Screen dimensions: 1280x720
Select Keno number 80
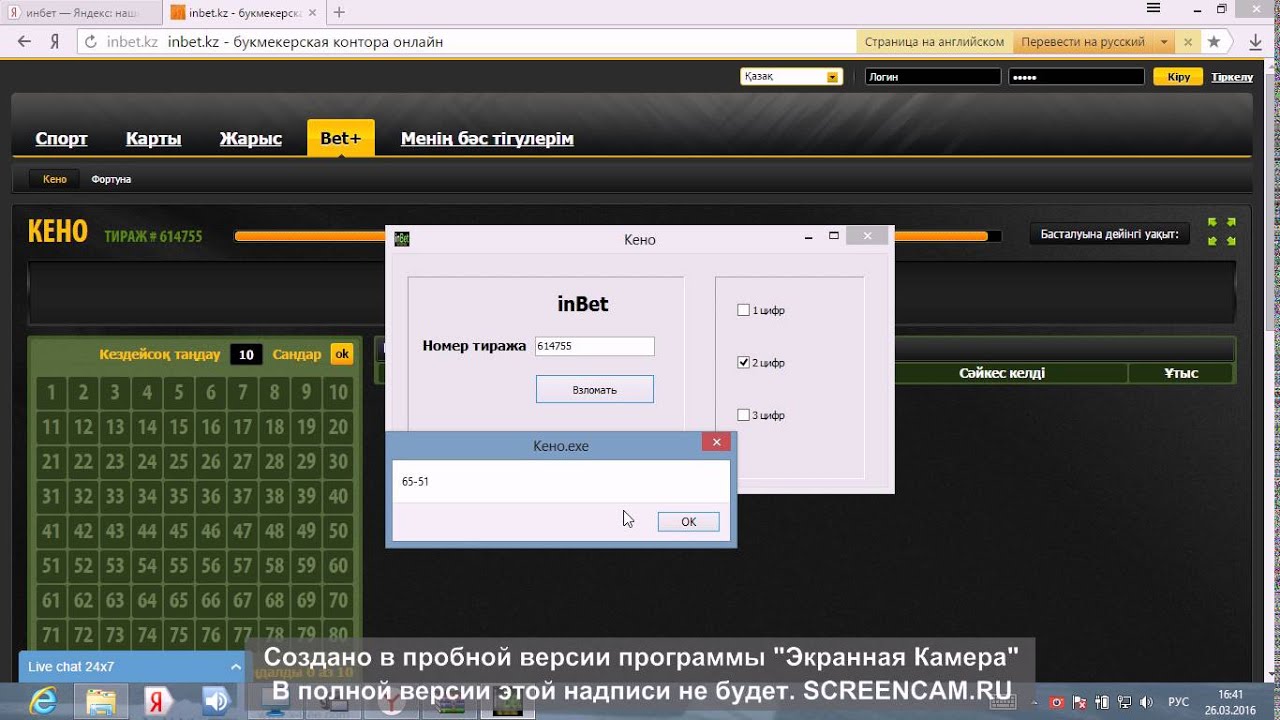pyautogui.click(x=338, y=635)
